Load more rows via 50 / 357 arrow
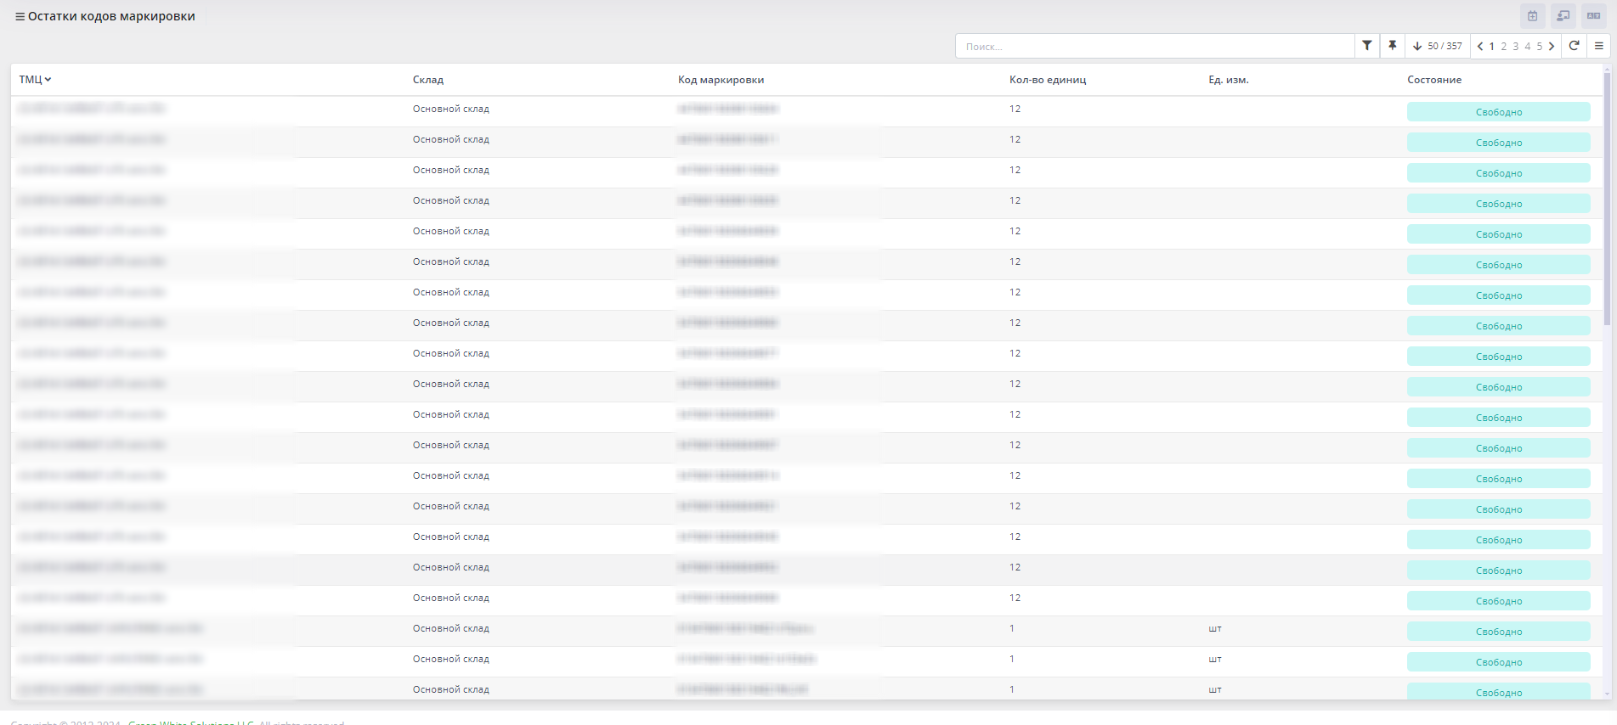 point(1437,46)
